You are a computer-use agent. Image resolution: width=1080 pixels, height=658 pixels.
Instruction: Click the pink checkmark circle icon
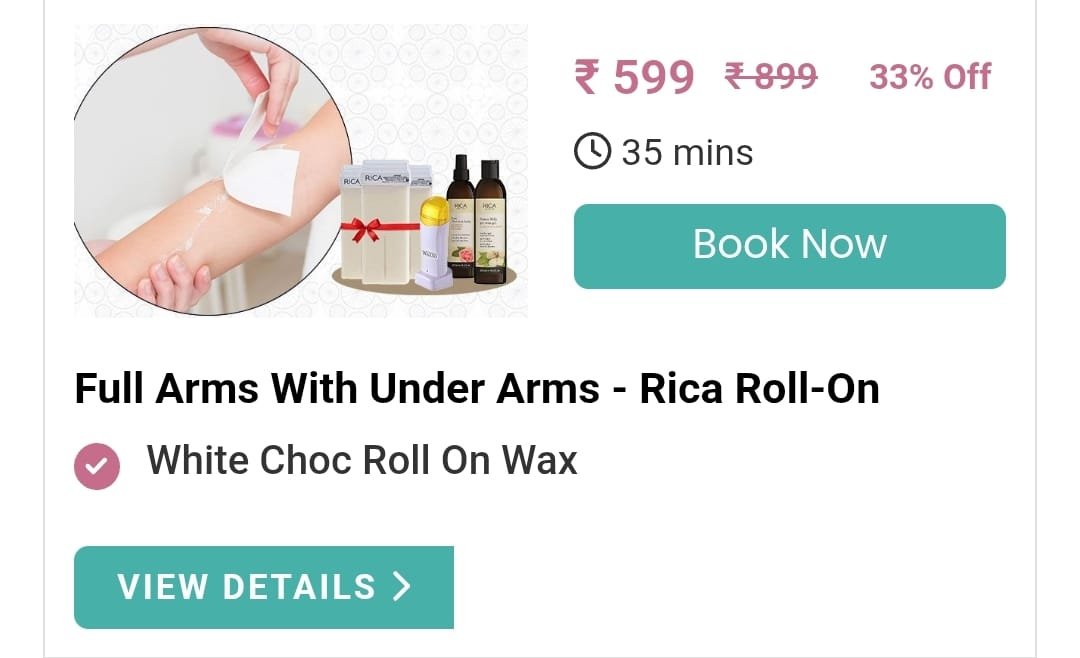tap(97, 466)
